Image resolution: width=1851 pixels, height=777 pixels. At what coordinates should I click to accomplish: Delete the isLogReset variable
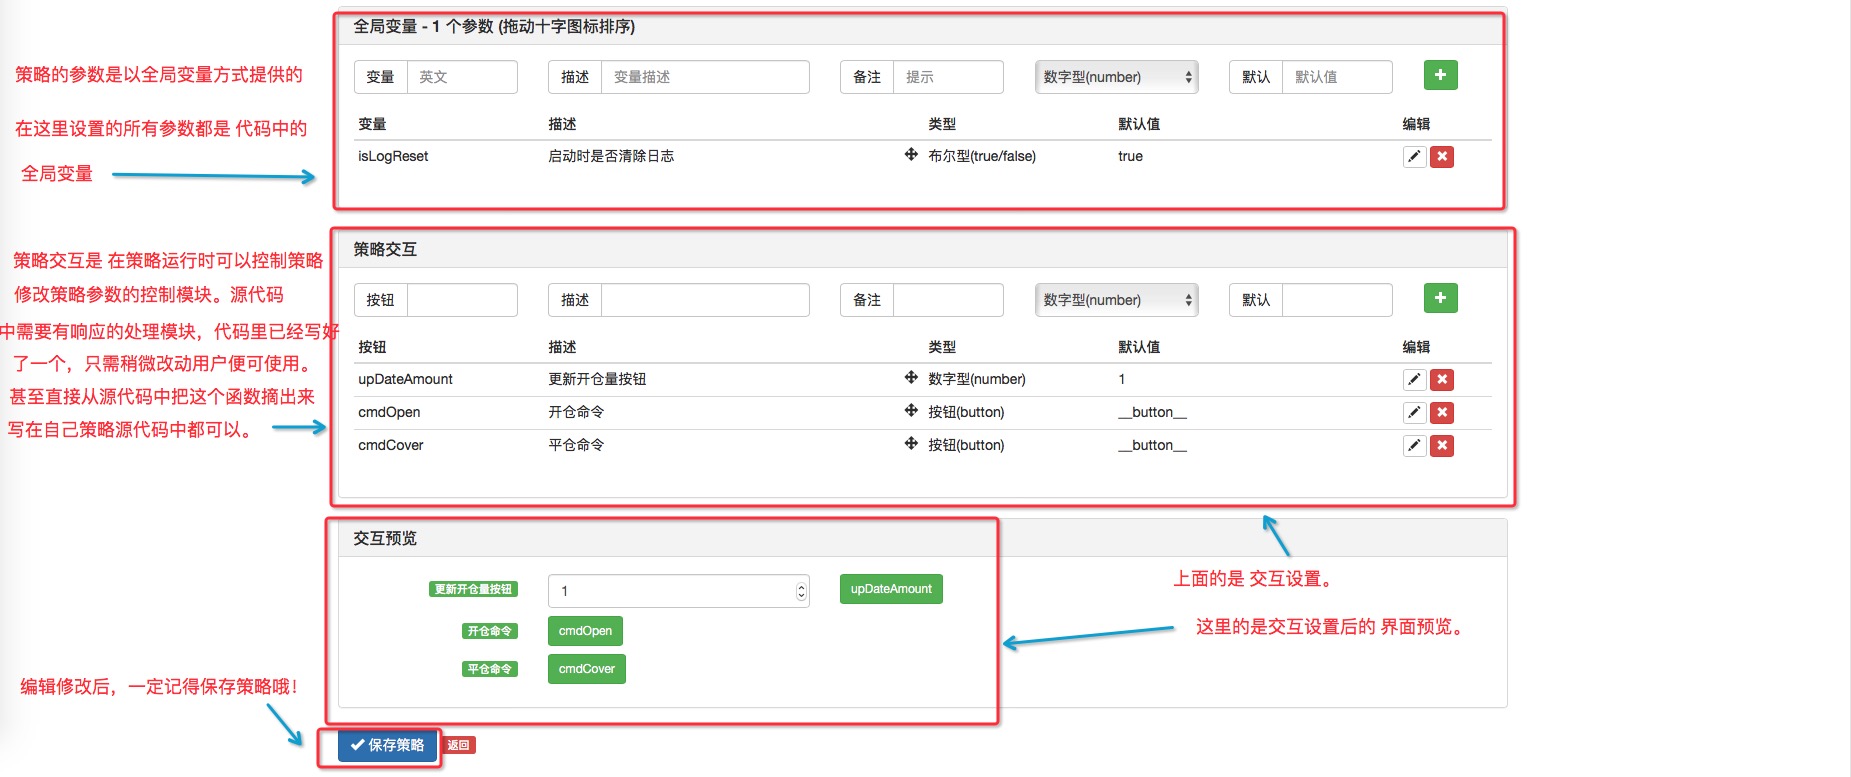1442,157
